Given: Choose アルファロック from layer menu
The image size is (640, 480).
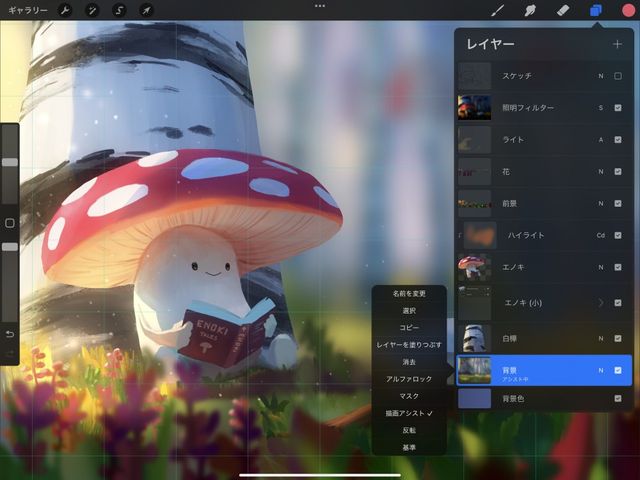Looking at the screenshot, I should pos(409,379).
